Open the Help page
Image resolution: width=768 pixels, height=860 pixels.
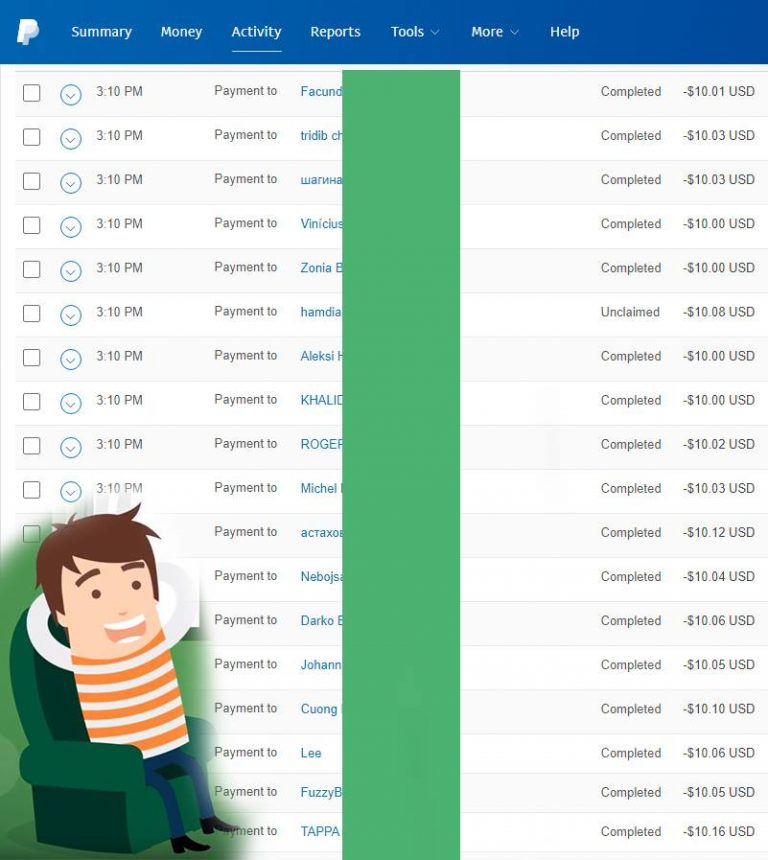(564, 32)
